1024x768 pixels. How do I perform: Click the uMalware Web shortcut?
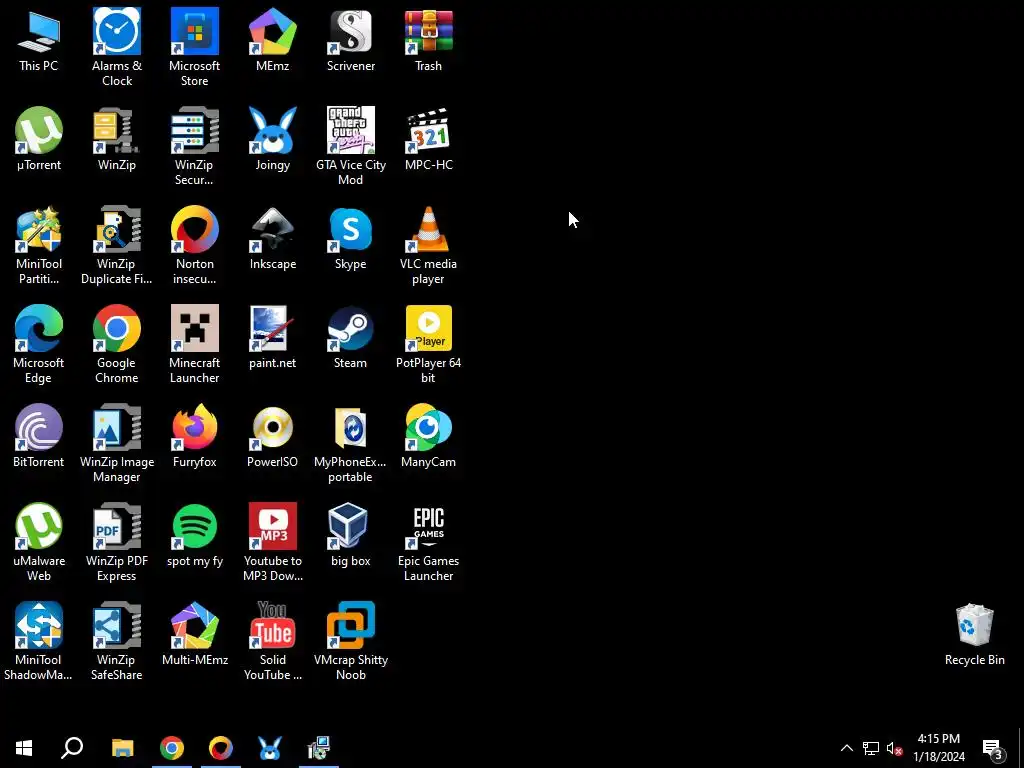click(39, 542)
